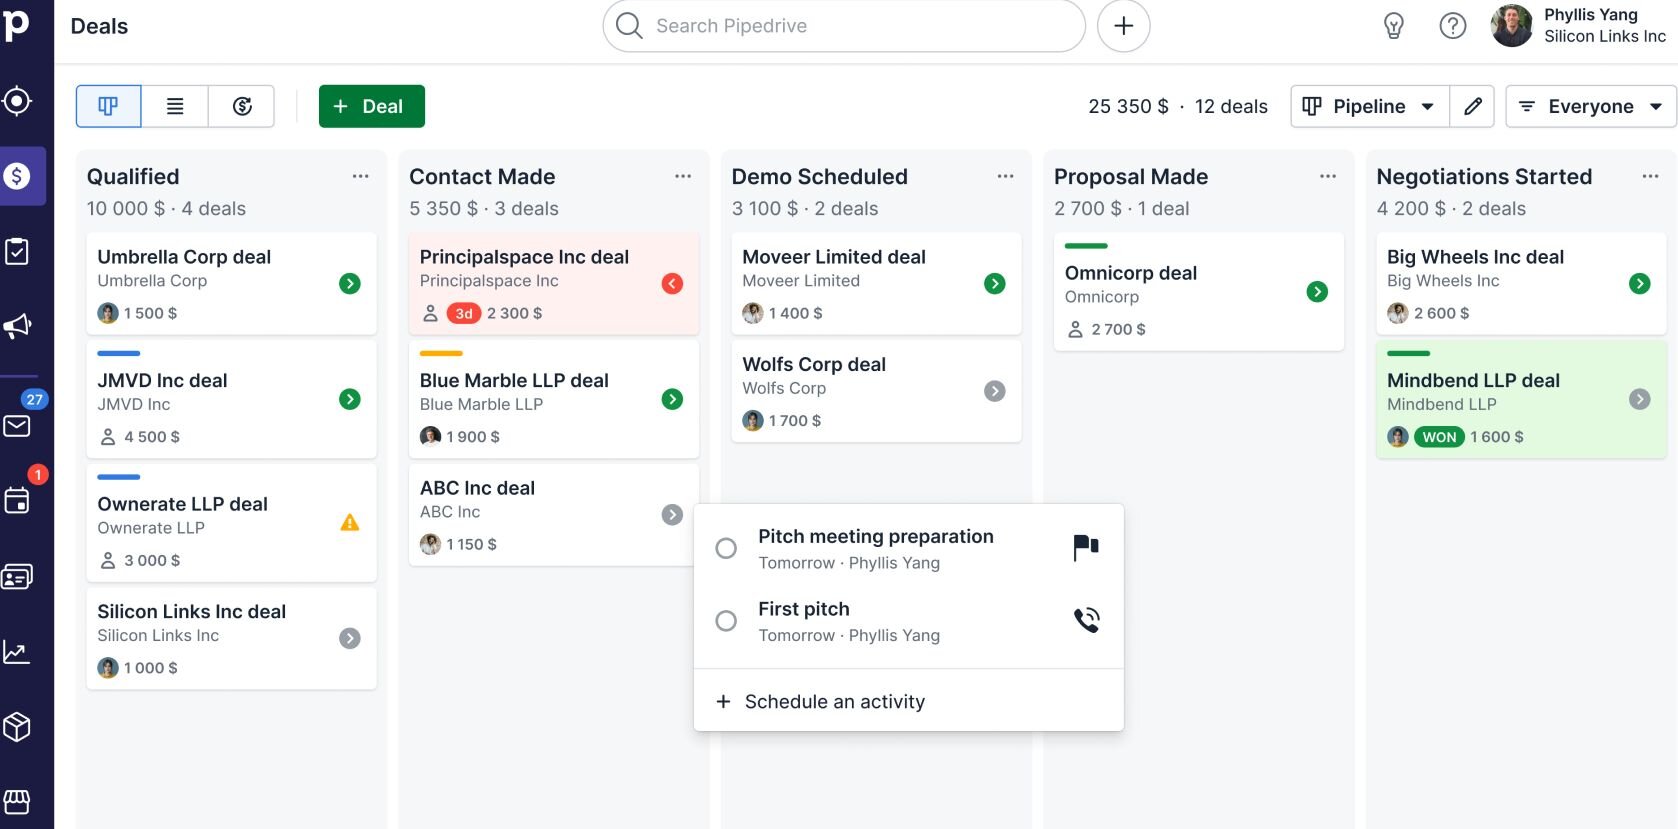The width and height of the screenshot is (1678, 829).
Task: Switch to pipeline board view
Action: pyautogui.click(x=108, y=106)
